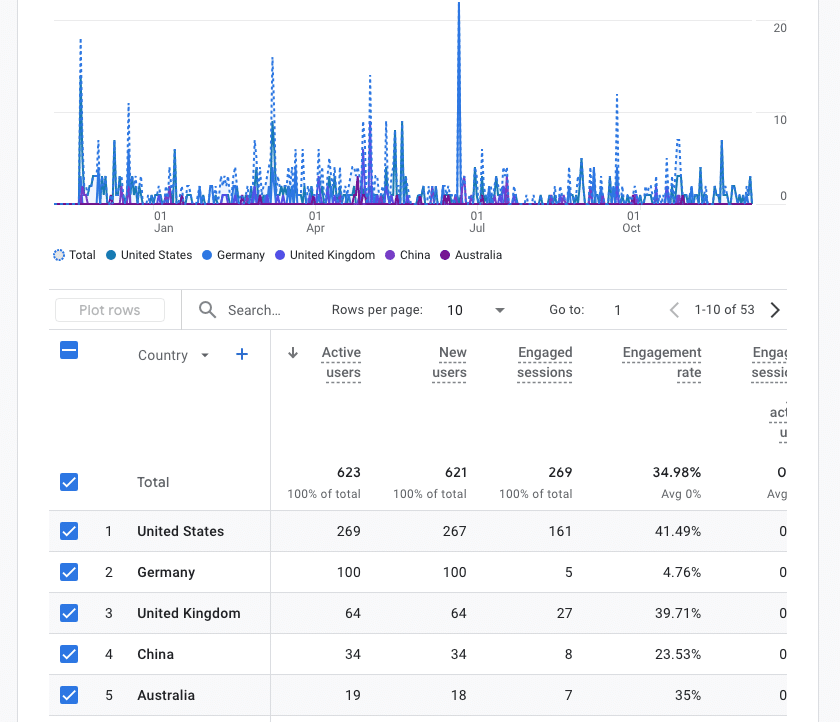Sort by New users column

coord(451,363)
